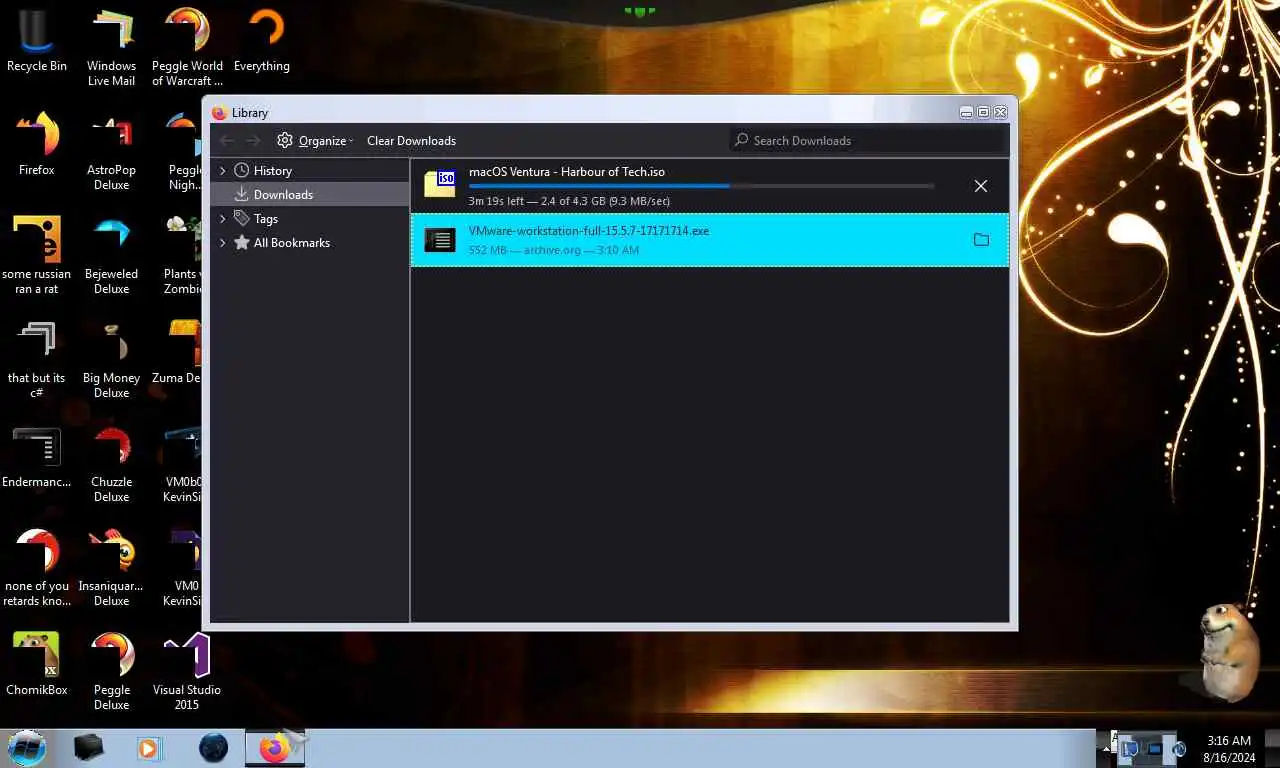Screen dimensions: 1280x768
Task: Click Clear Downloads
Action: (411, 141)
